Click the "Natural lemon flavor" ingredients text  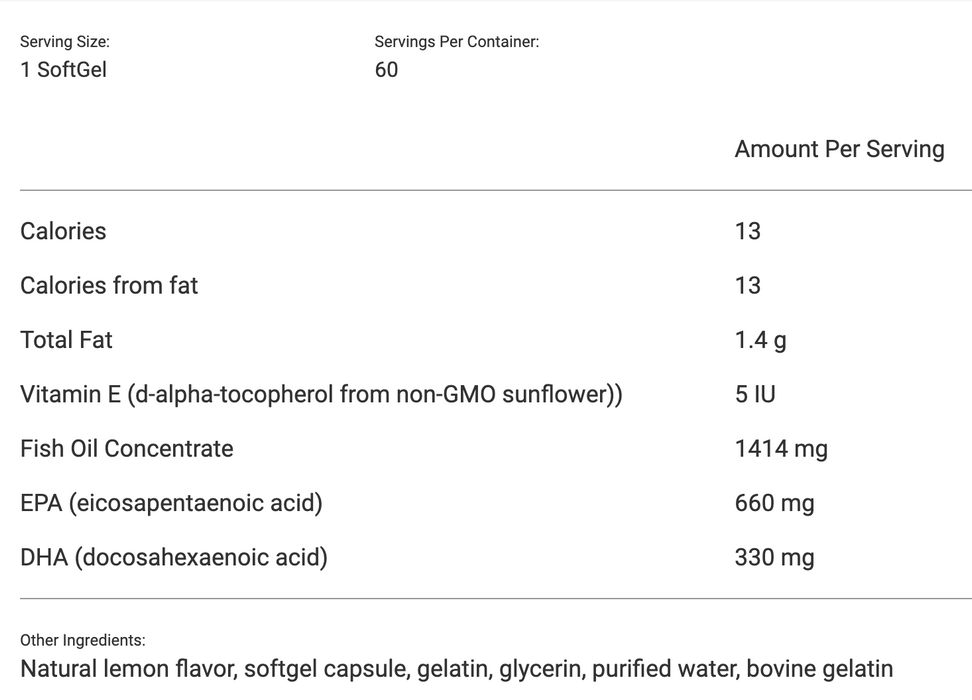pos(127,668)
